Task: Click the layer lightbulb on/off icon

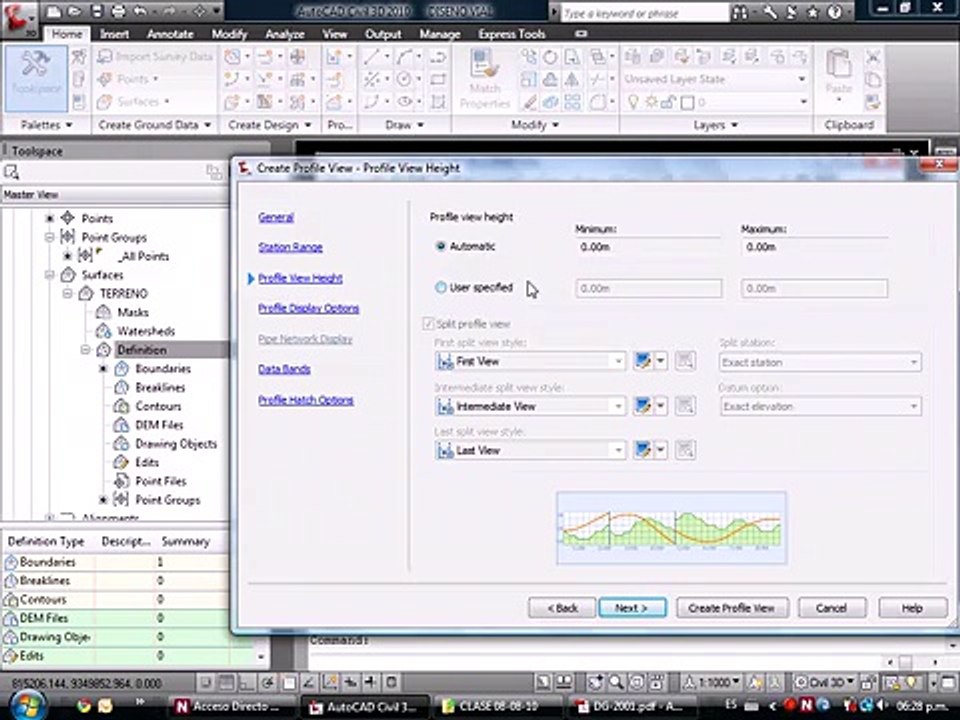Action: (x=633, y=102)
